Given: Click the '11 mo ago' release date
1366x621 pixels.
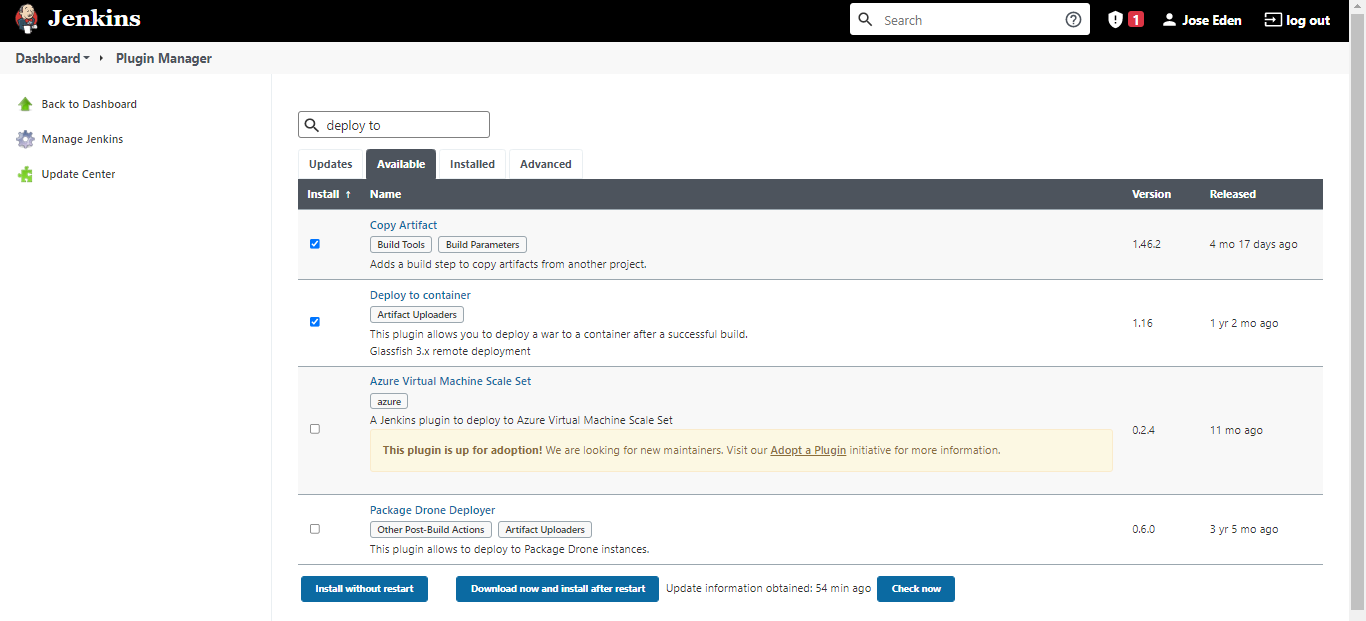Looking at the screenshot, I should pyautogui.click(x=1236, y=430).
